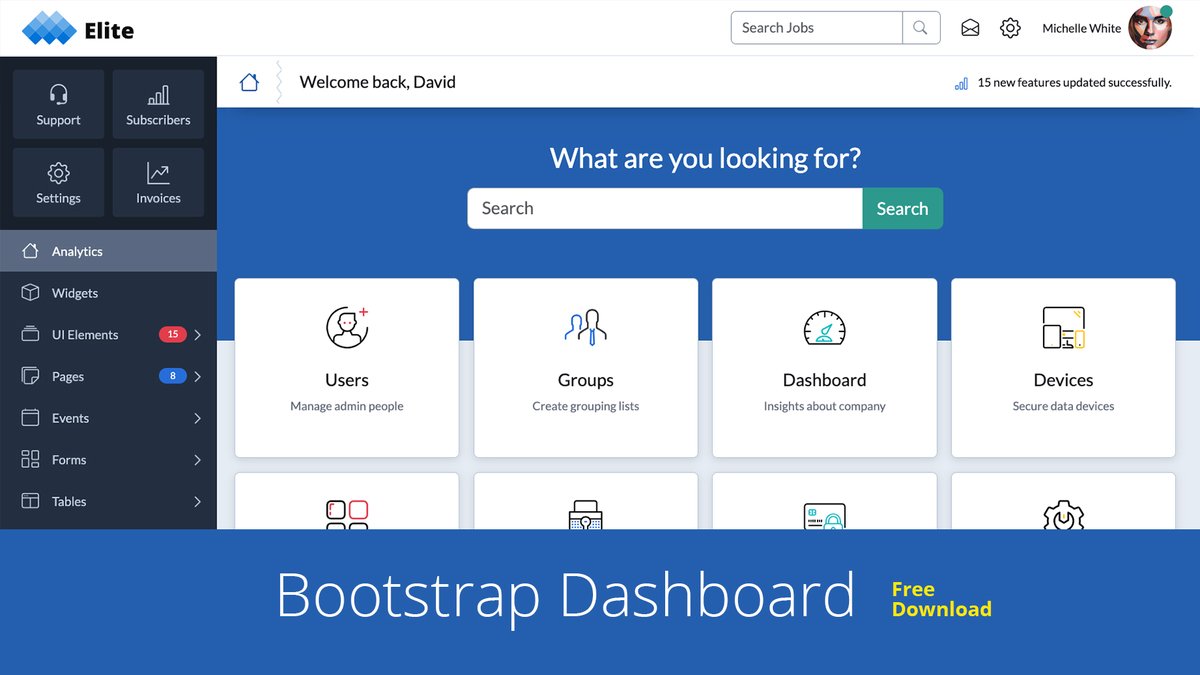Click the Michelle White name label
This screenshot has height=675, width=1200.
tap(1081, 28)
